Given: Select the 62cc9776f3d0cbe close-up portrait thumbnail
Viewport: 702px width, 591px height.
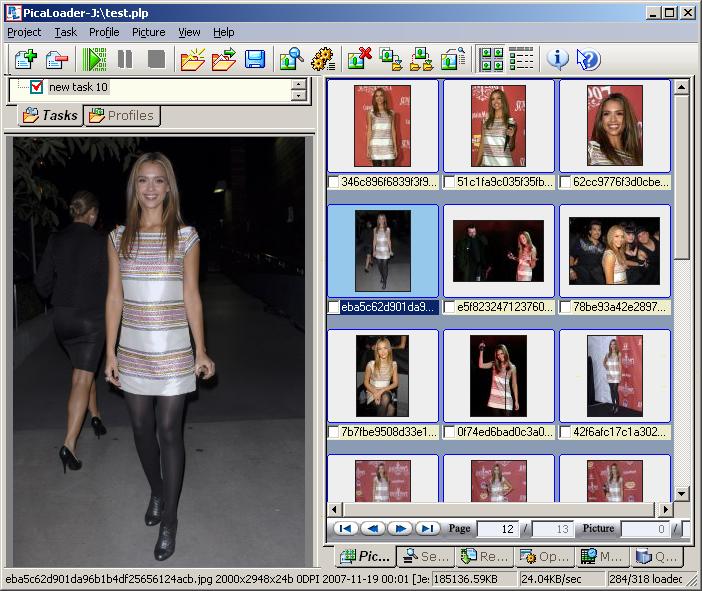Looking at the screenshot, I should (615, 126).
